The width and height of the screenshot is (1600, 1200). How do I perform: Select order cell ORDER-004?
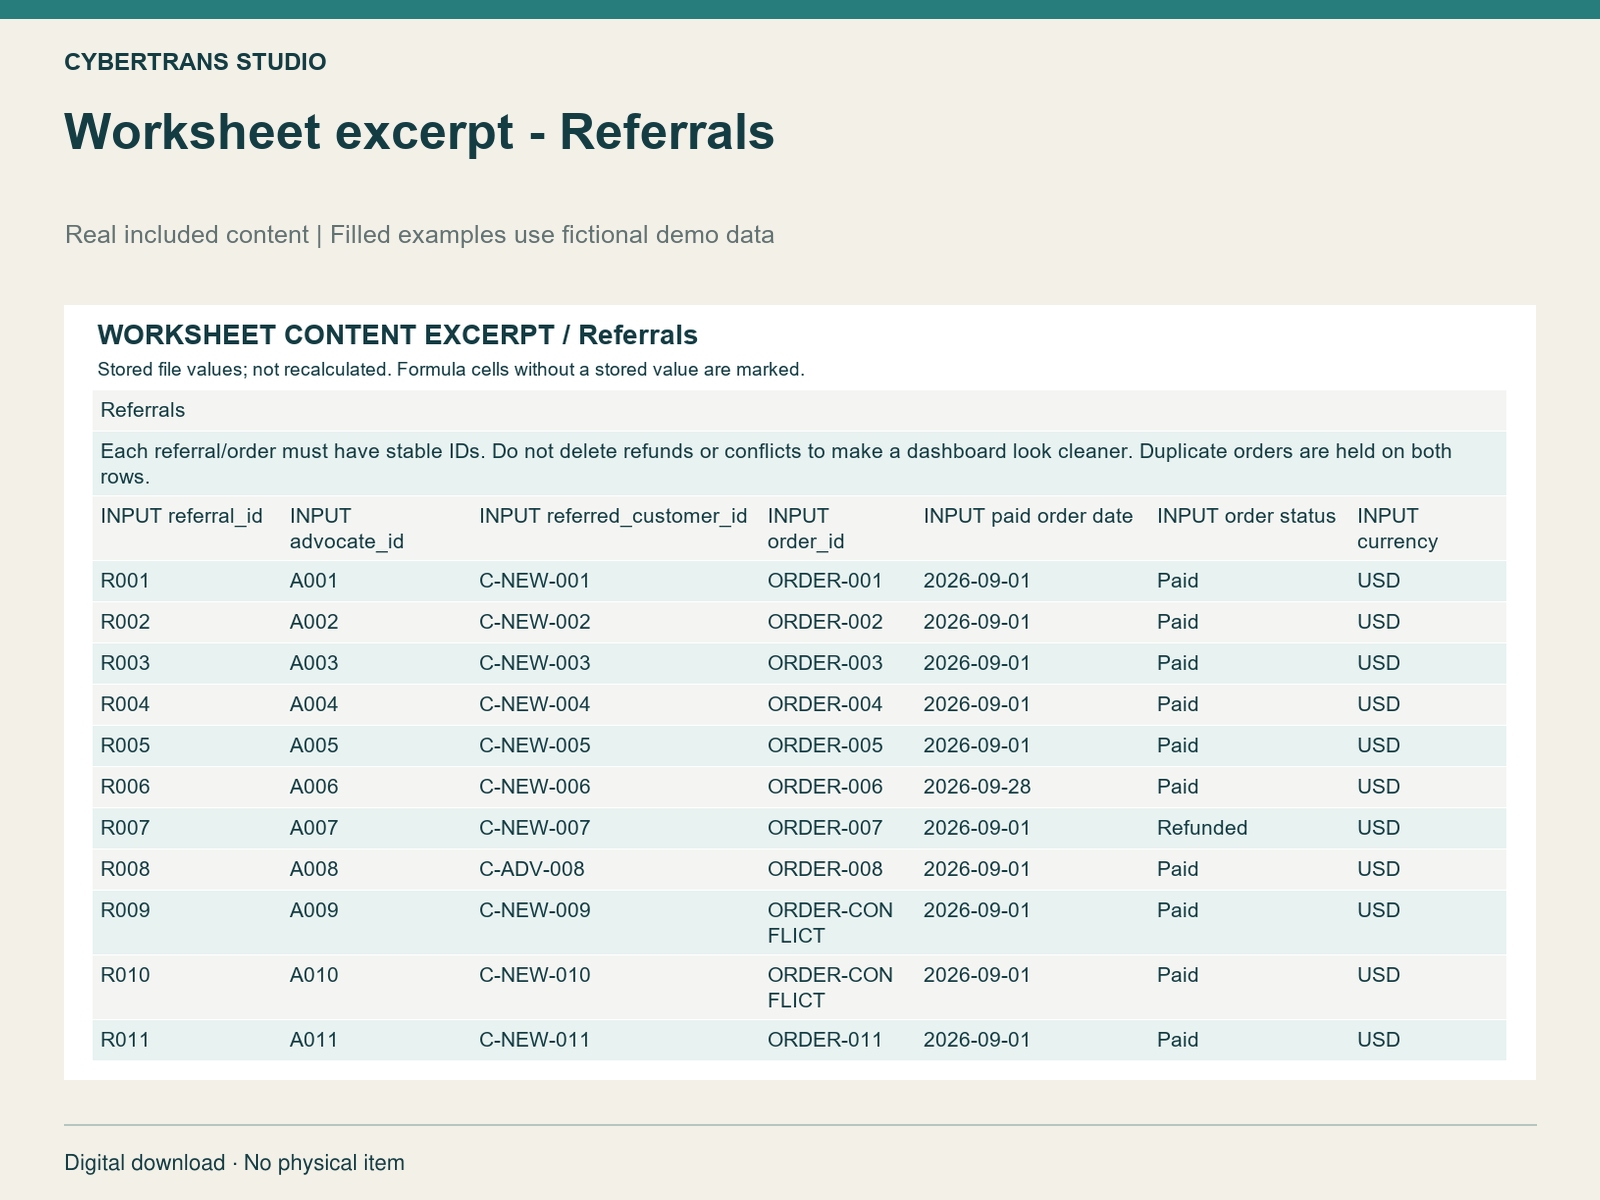(825, 704)
